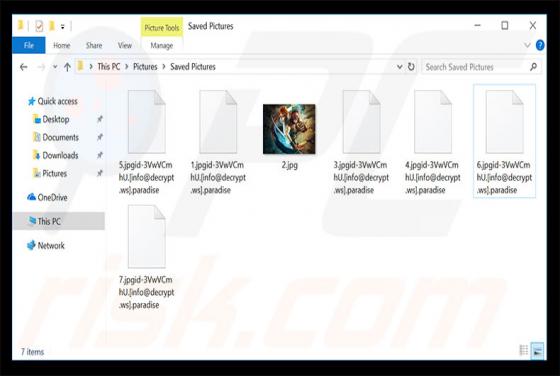Click the search magnifier icon
Screen dimensions: 560x376
(533, 67)
